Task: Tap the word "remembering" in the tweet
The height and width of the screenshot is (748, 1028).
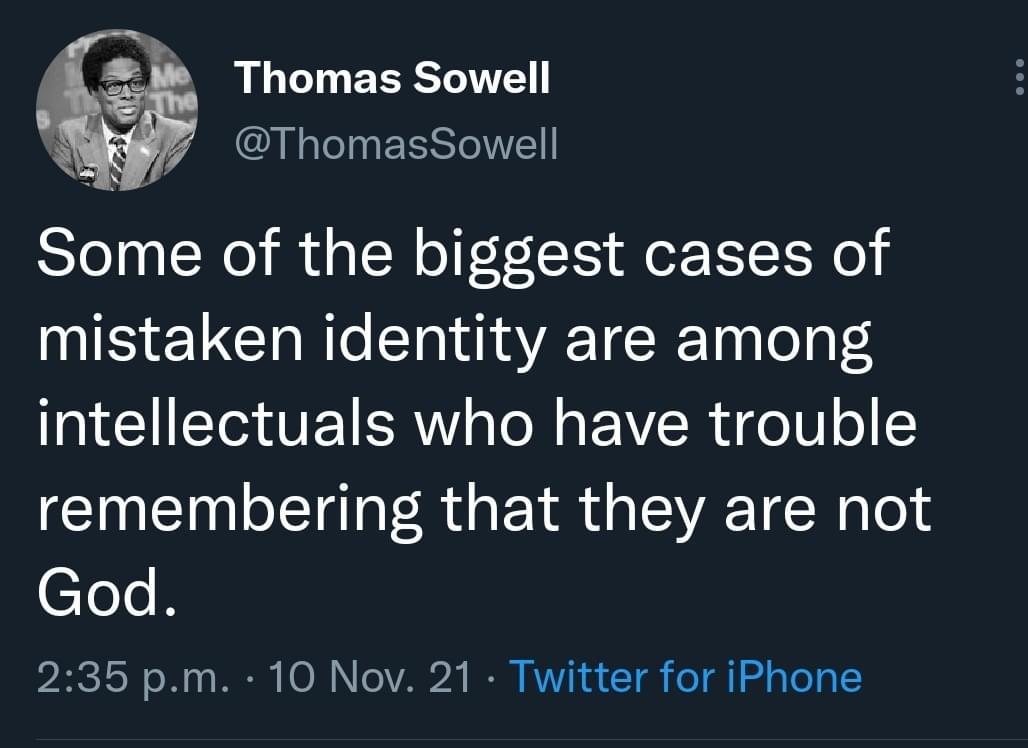Action: (x=230, y=510)
